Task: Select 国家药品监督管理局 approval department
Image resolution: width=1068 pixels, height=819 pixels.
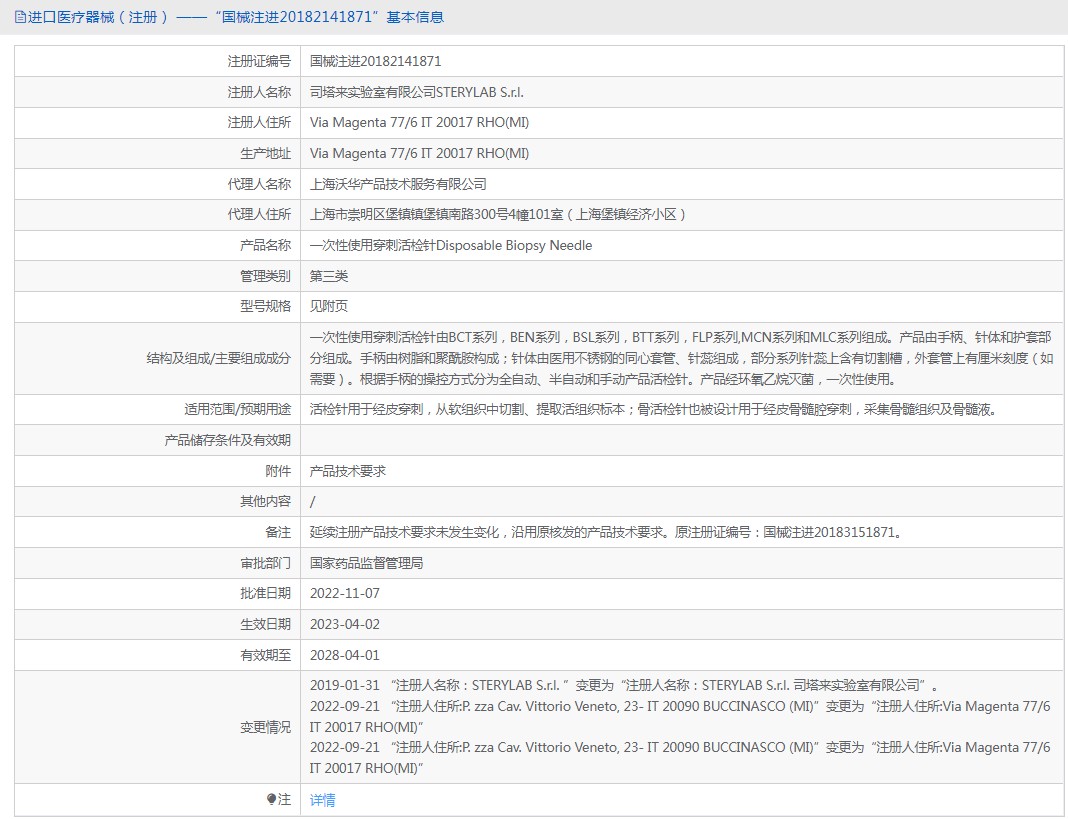Action: 366,563
